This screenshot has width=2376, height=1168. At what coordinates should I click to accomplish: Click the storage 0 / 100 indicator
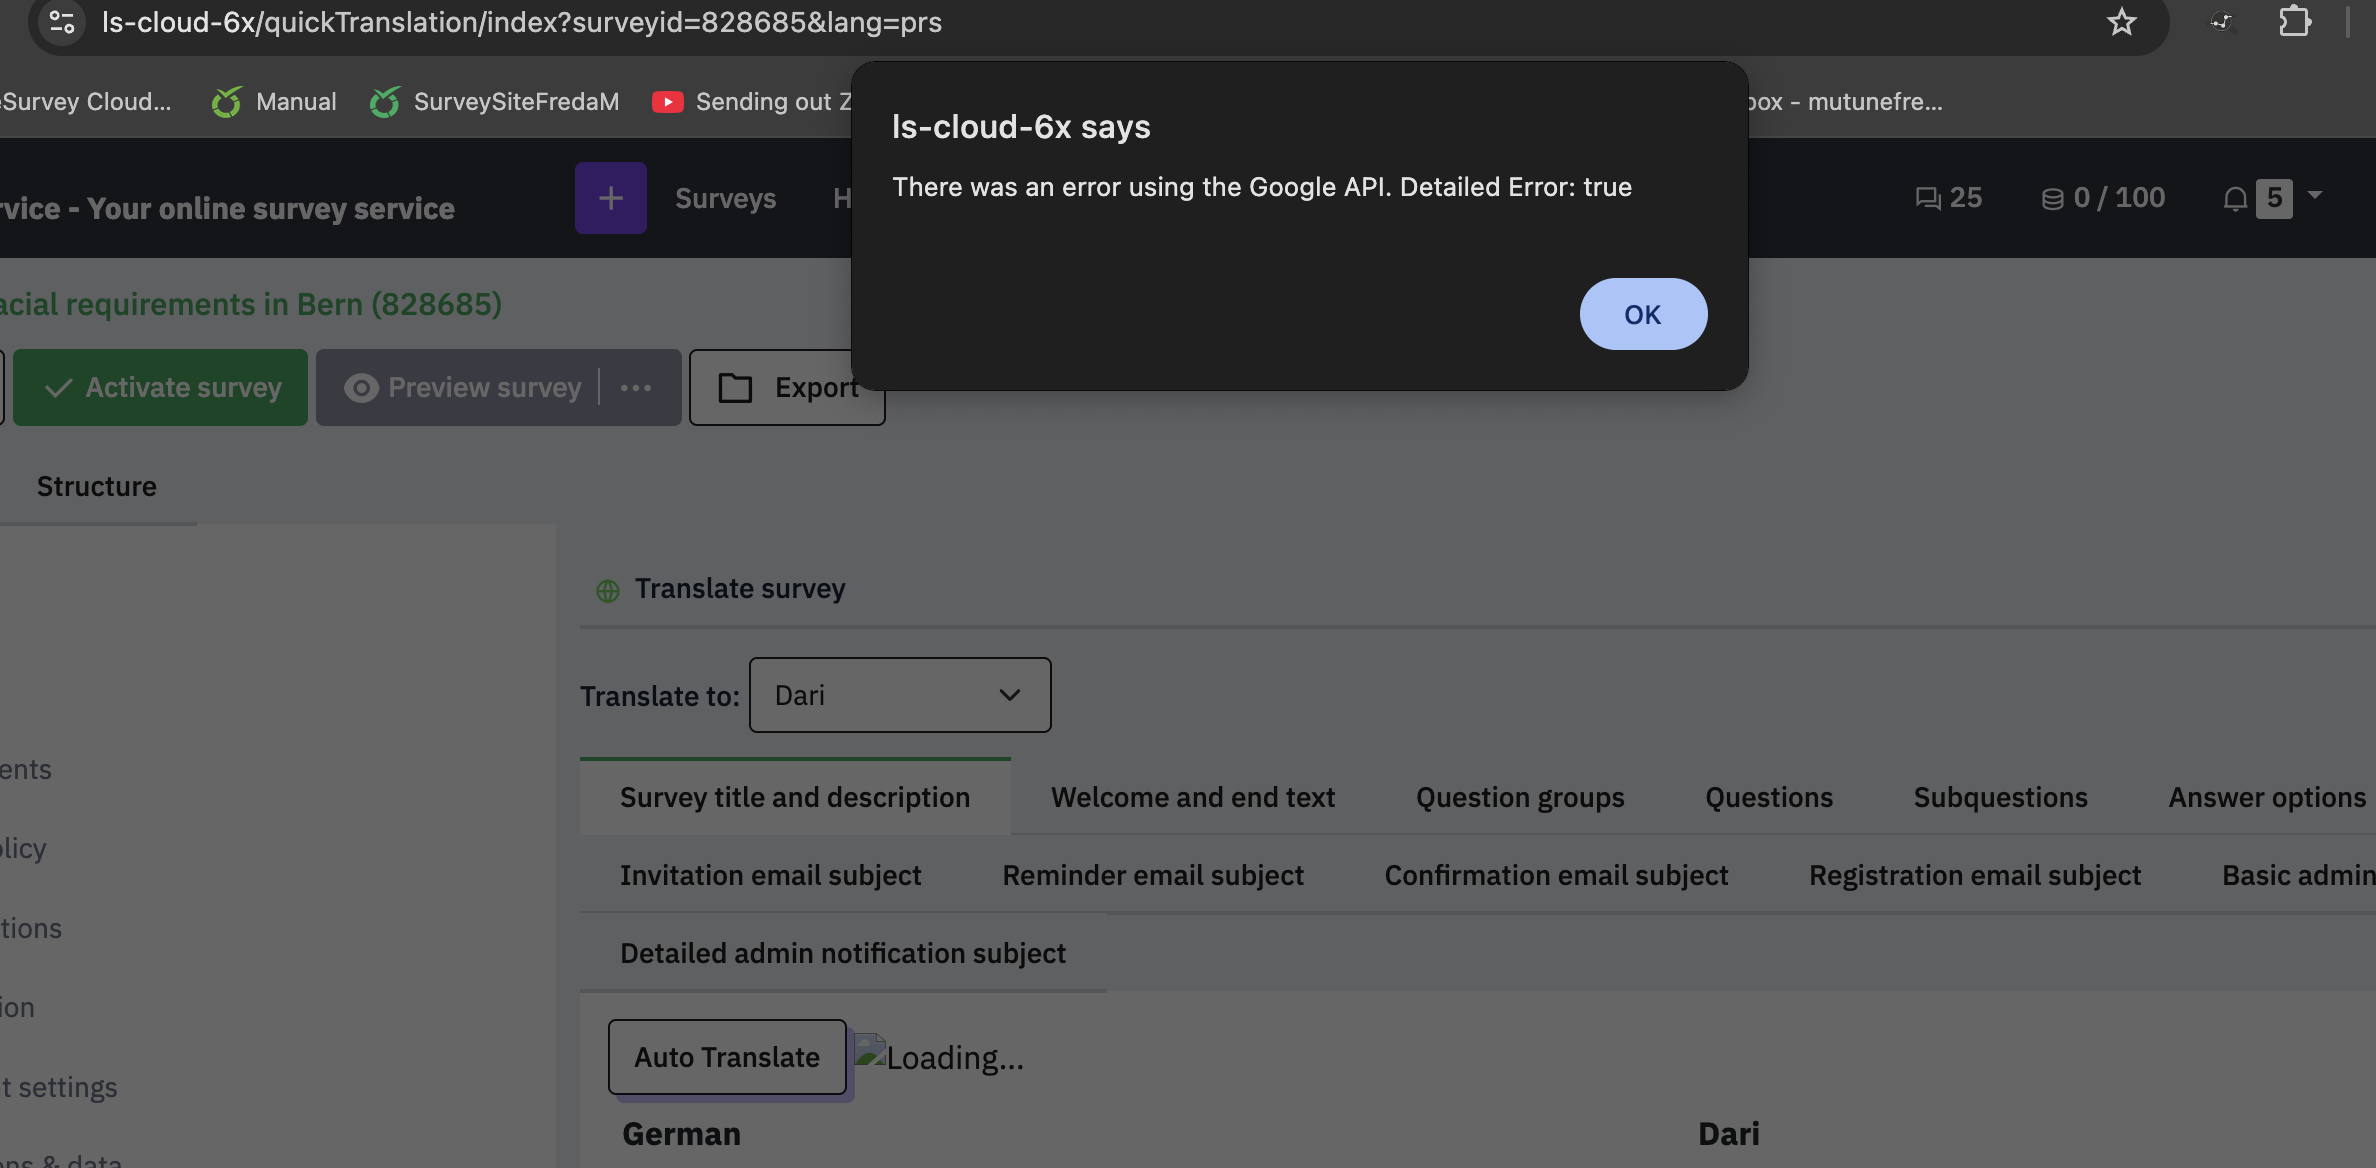(2103, 198)
